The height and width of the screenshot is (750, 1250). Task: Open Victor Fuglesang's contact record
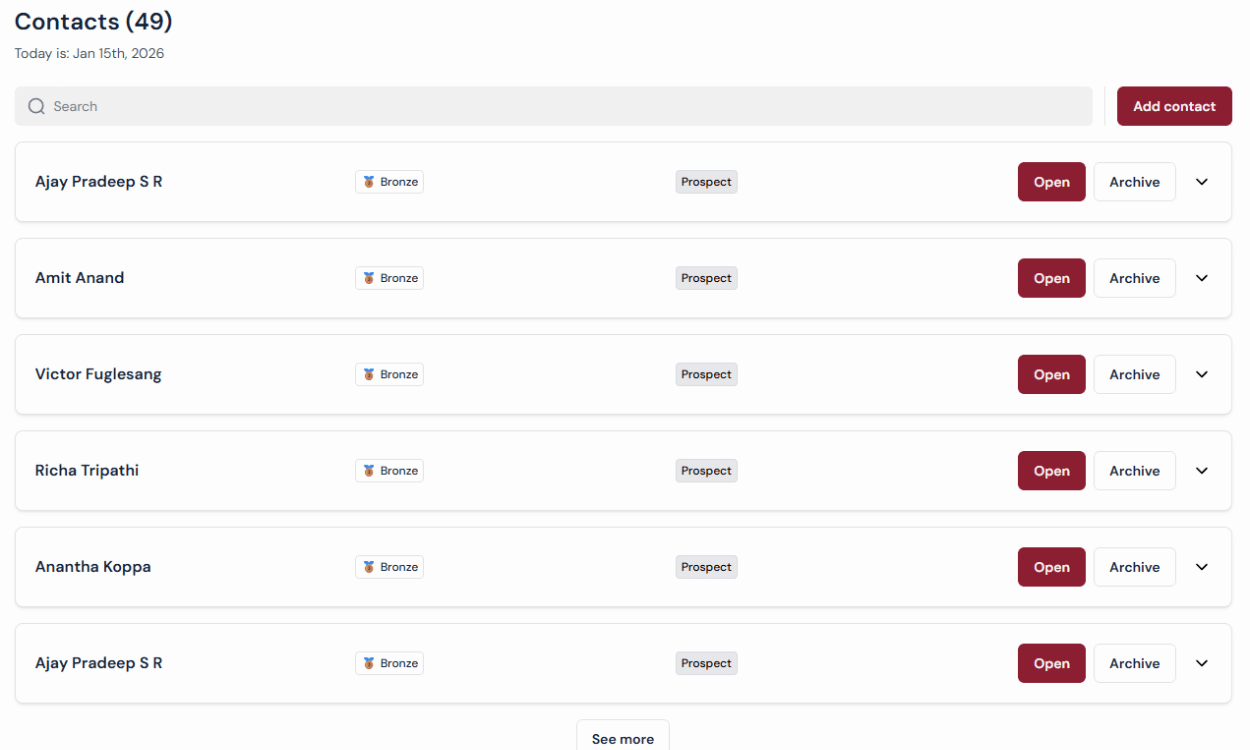point(1051,374)
